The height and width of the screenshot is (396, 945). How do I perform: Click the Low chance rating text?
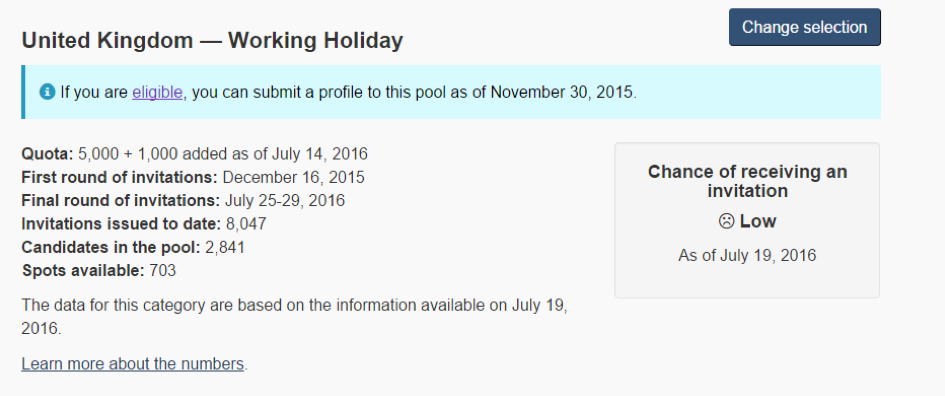coord(758,221)
